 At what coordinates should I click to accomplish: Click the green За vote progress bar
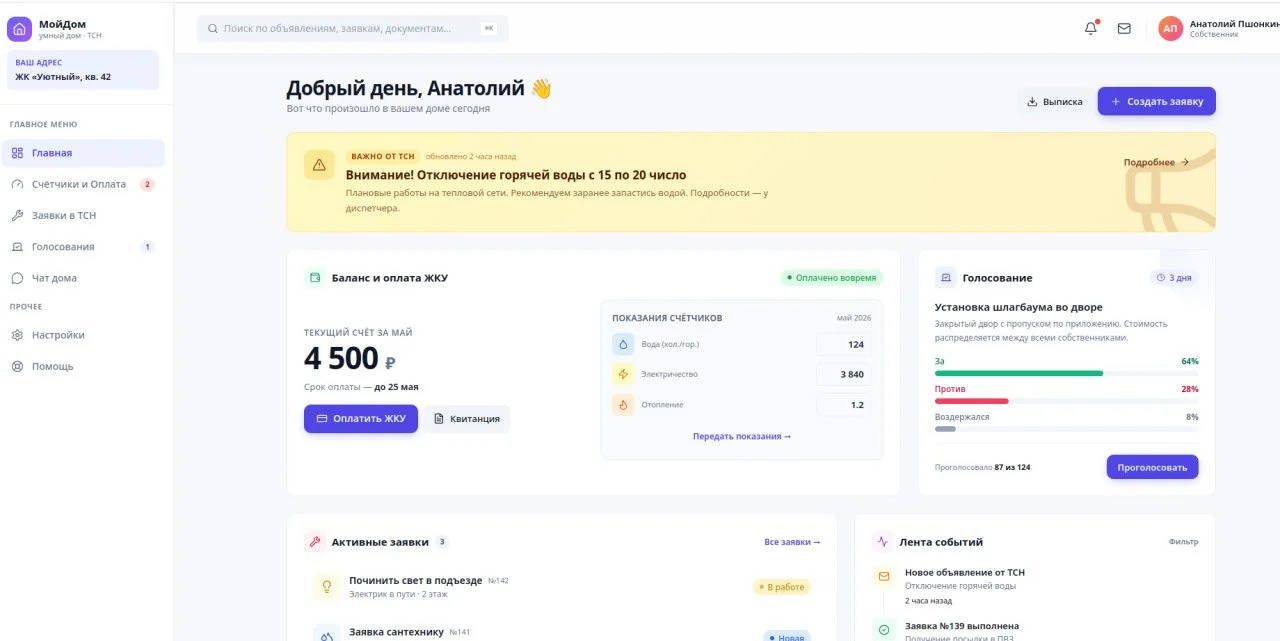tap(1018, 373)
